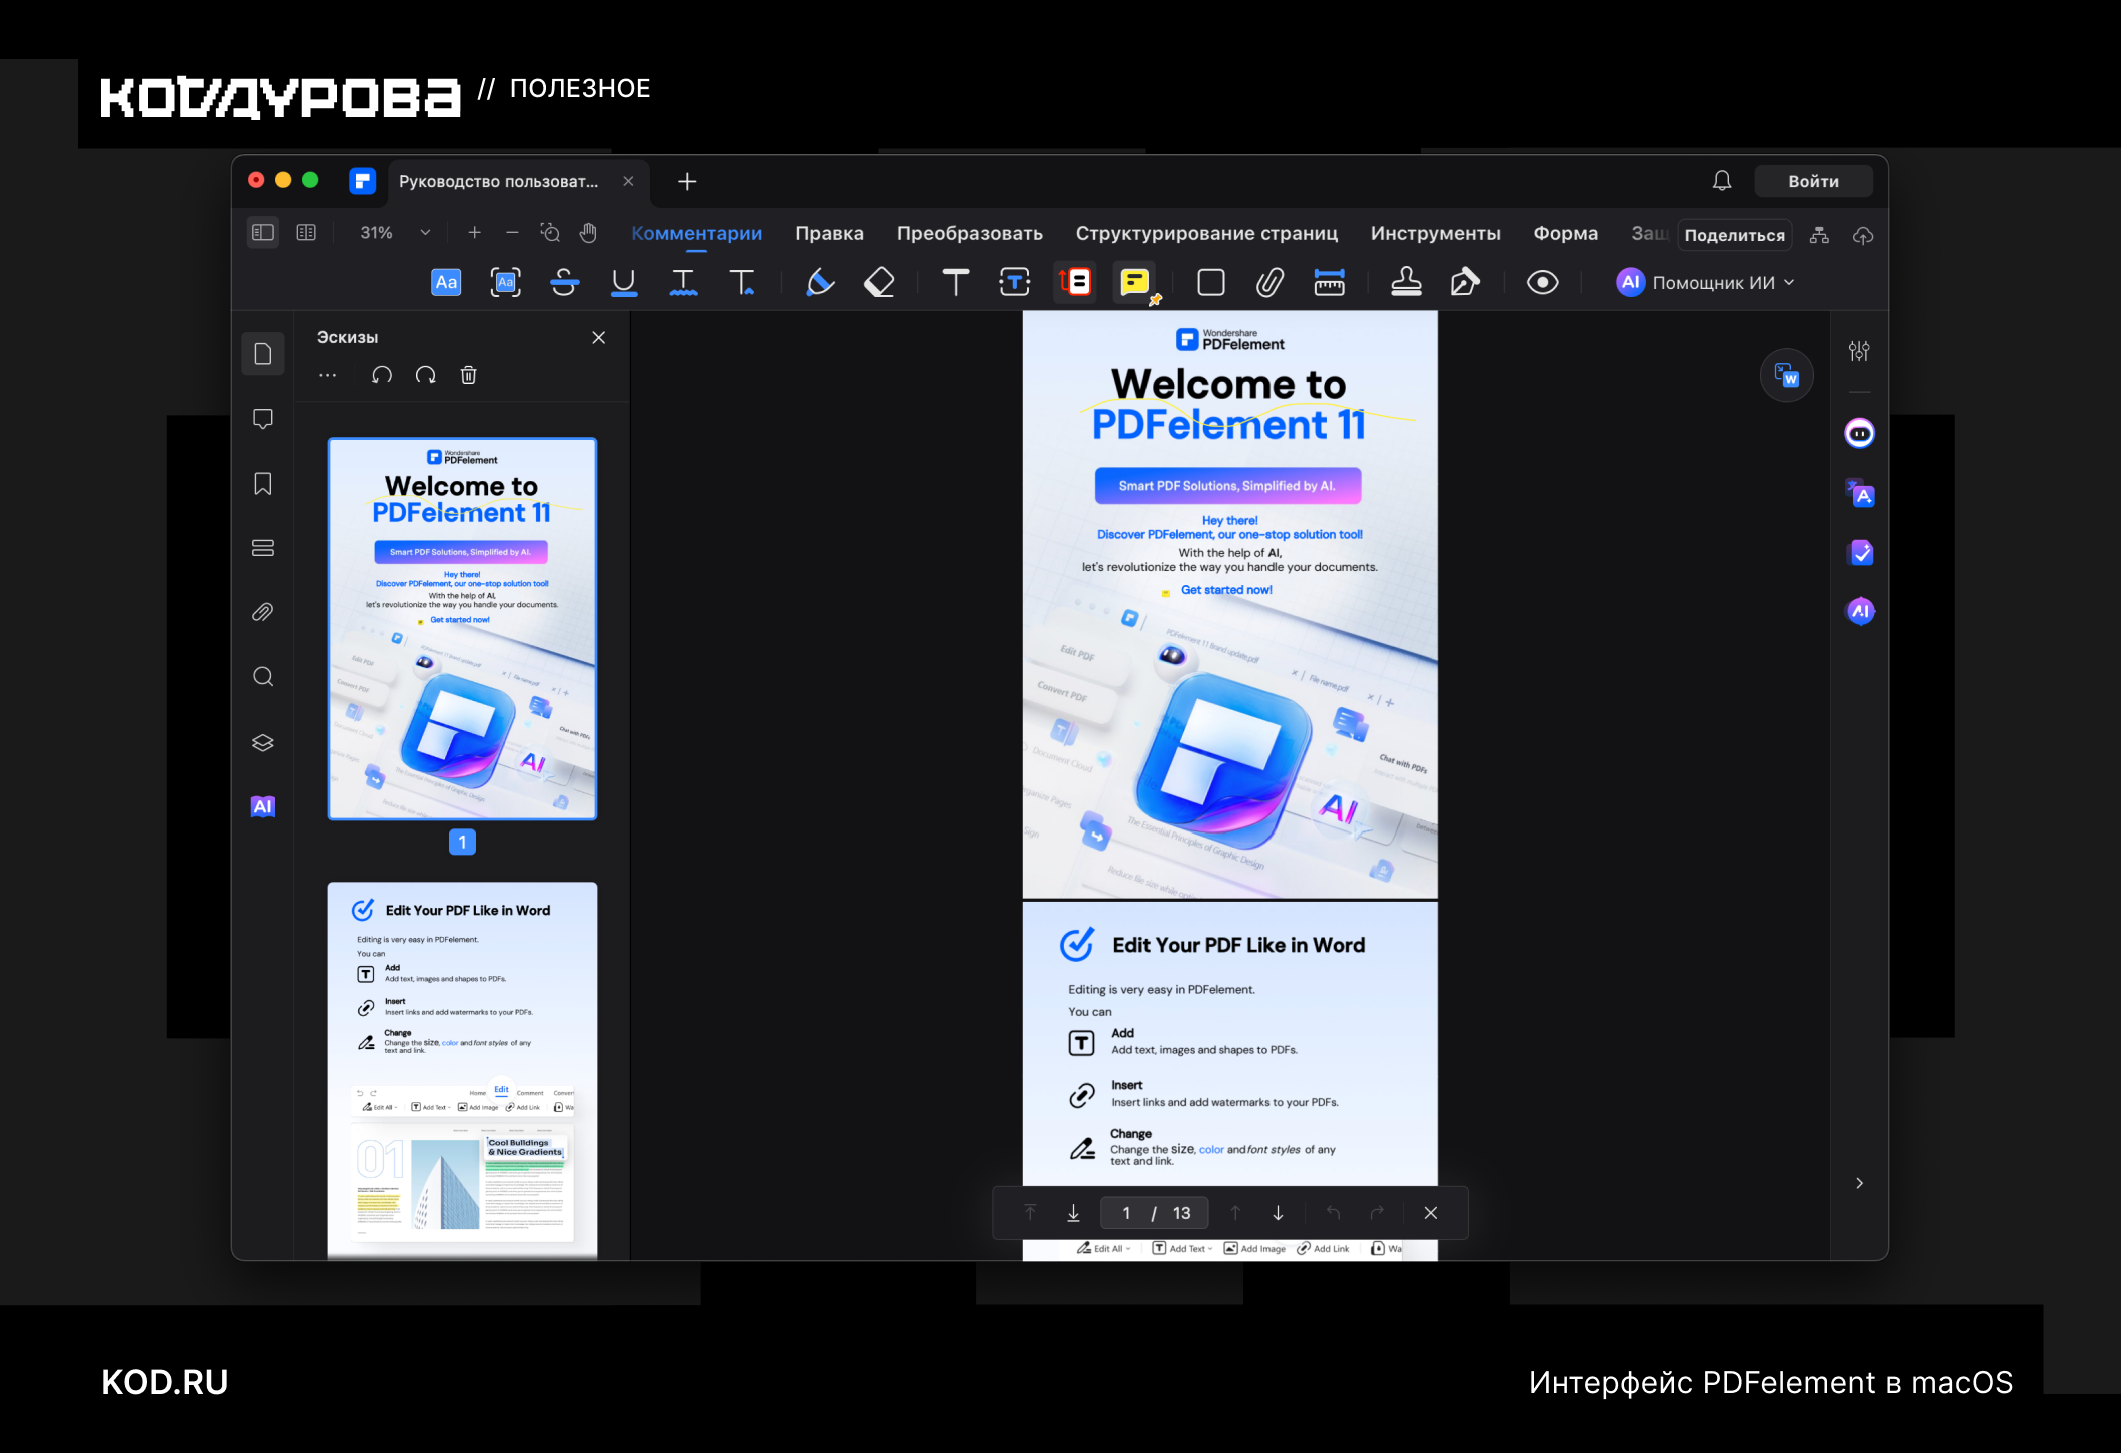Switch to the Форма tab
Screen dimensions: 2121x1453
click(1565, 233)
